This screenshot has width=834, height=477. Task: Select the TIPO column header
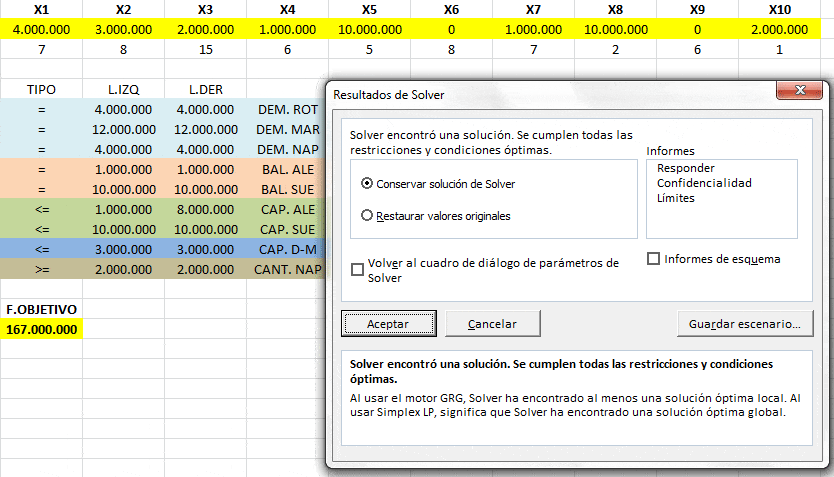pyautogui.click(x=41, y=89)
